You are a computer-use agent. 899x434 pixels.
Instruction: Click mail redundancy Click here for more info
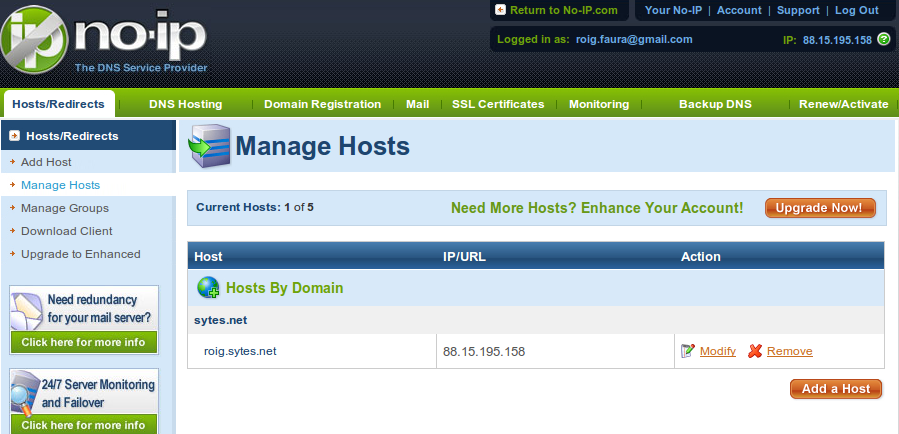coord(83,342)
